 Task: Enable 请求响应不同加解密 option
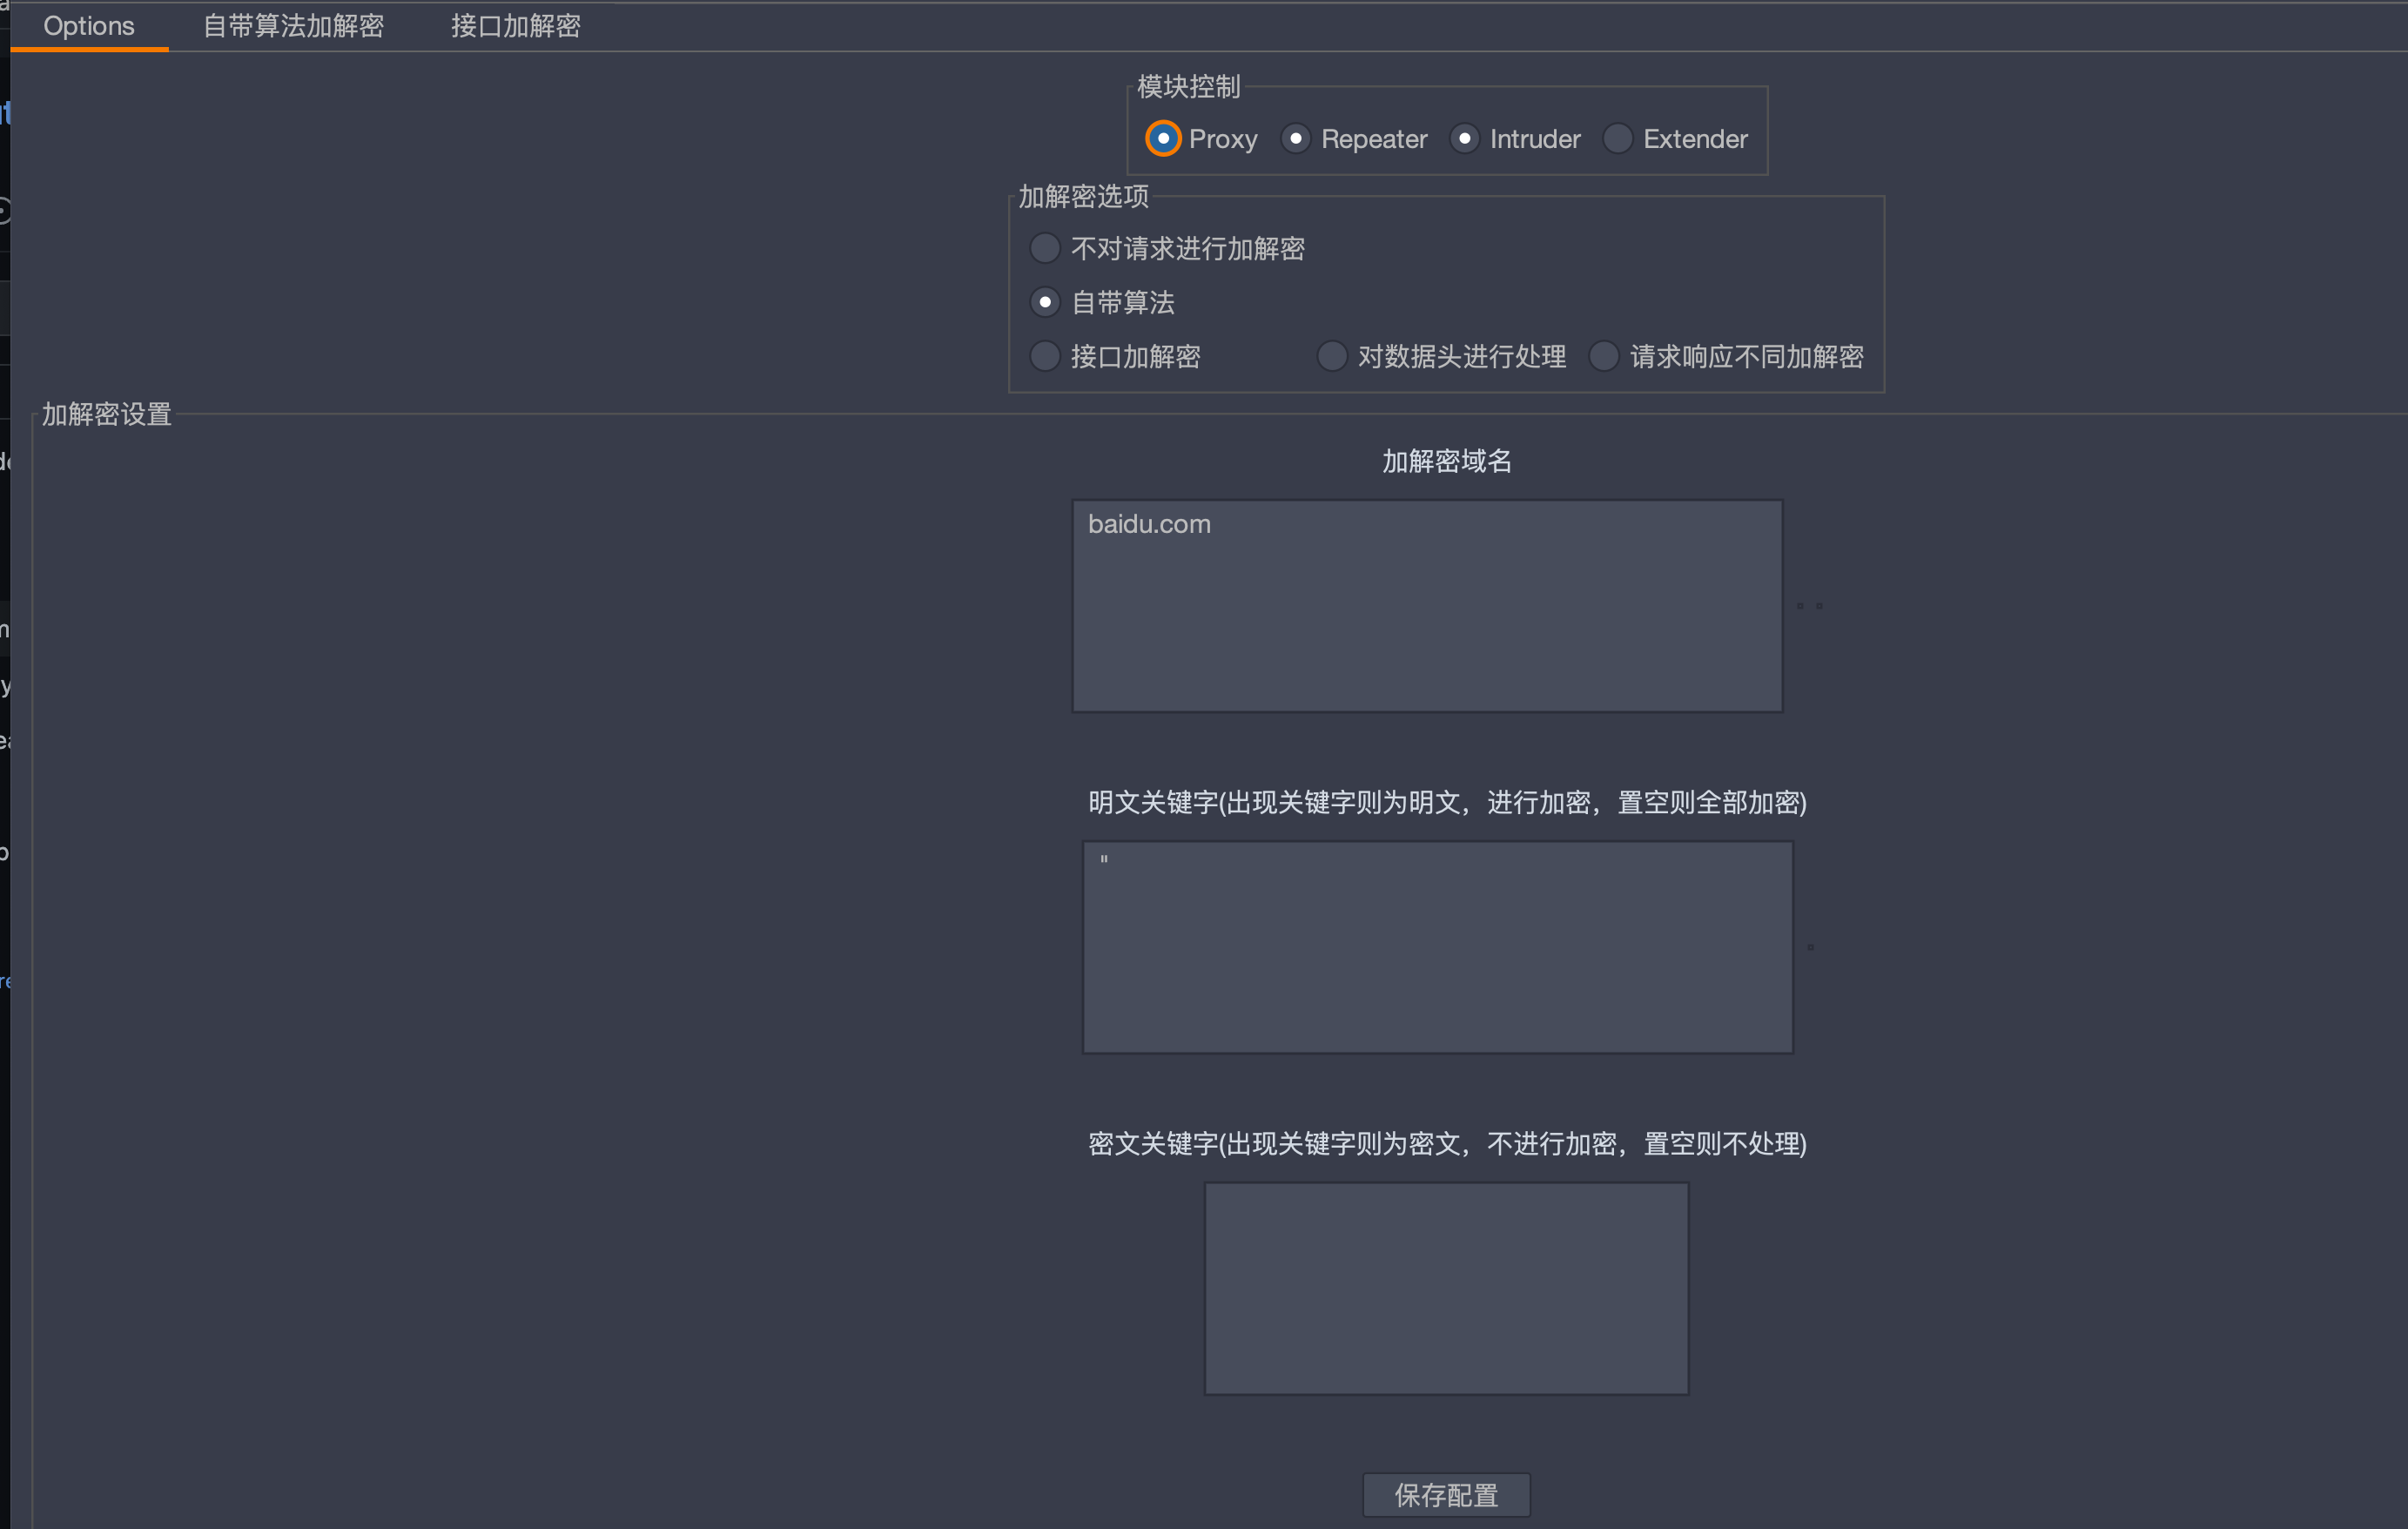pos(1603,356)
